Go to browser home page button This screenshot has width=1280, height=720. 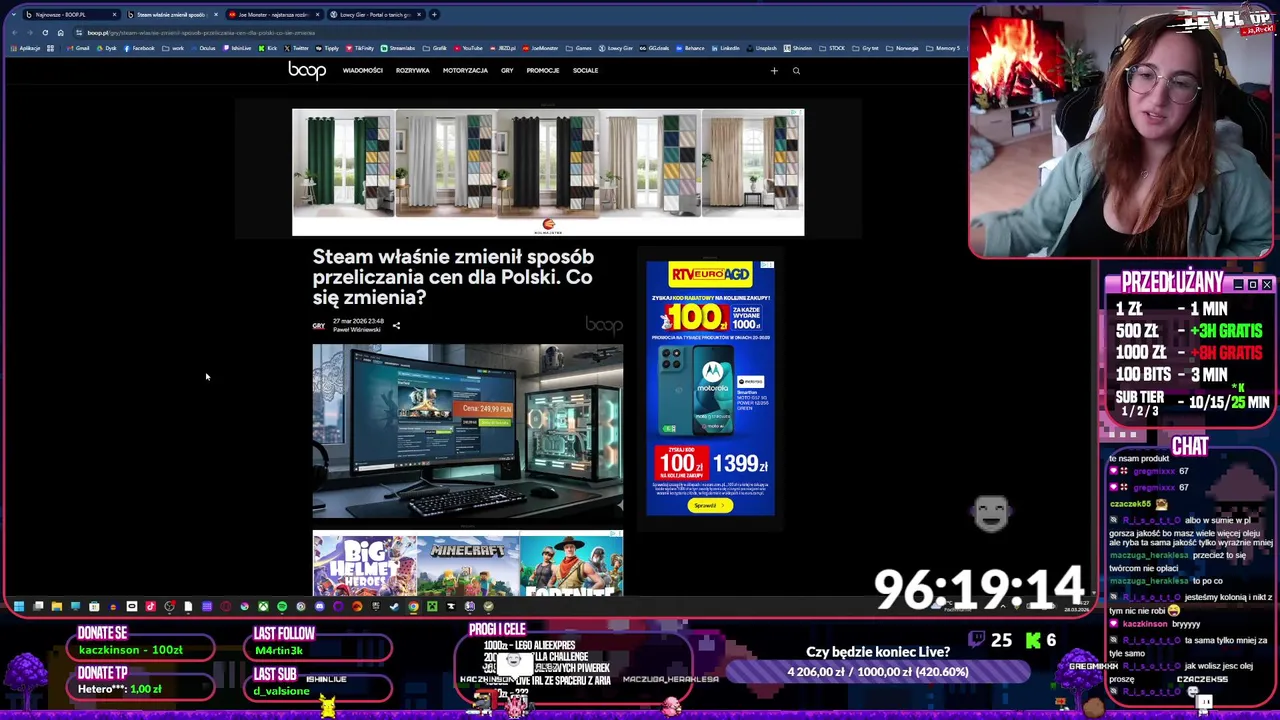point(60,33)
